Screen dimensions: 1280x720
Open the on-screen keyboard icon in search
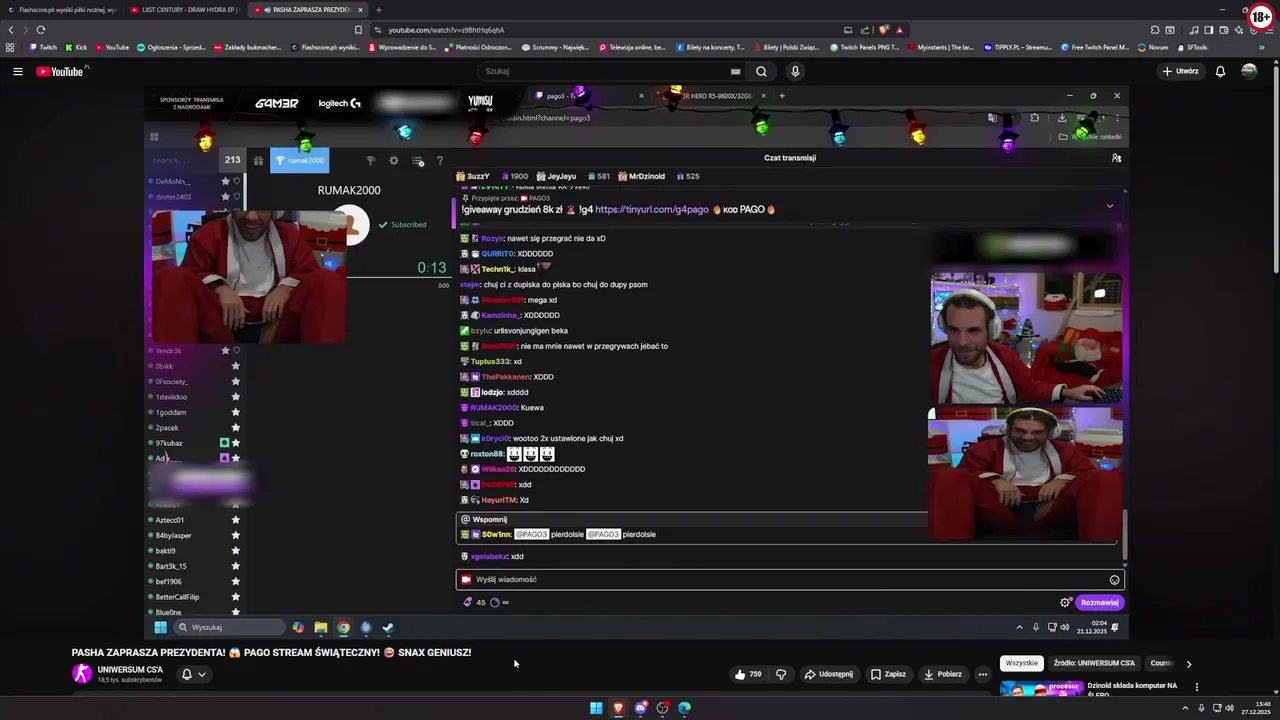(x=735, y=71)
